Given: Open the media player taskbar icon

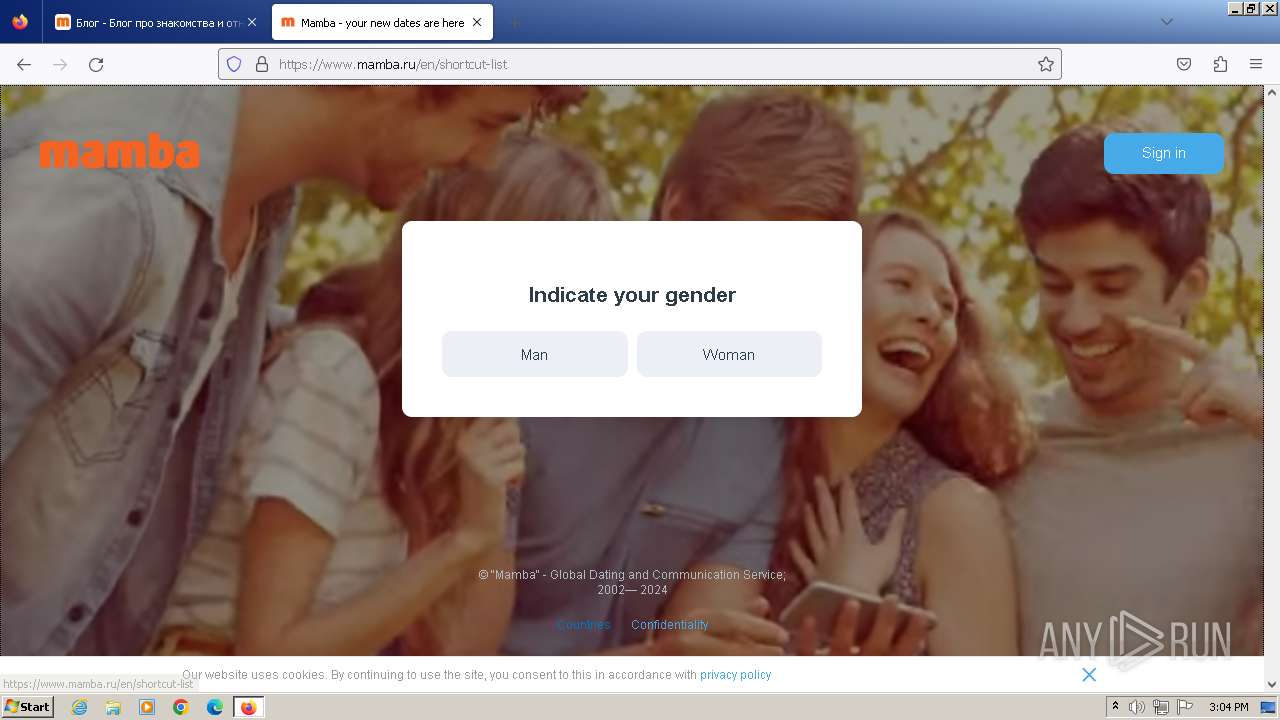Looking at the screenshot, I should 147,707.
